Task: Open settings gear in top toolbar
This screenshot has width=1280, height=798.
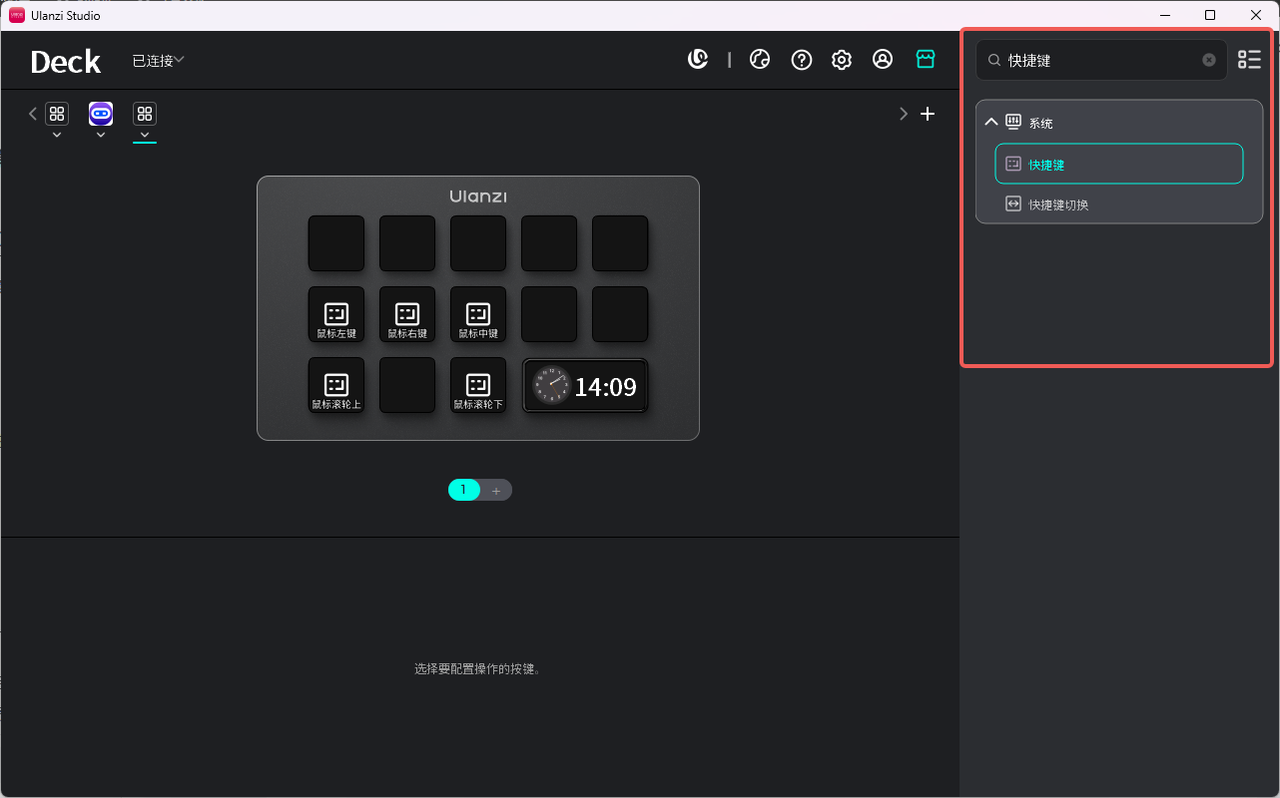Action: pos(842,60)
